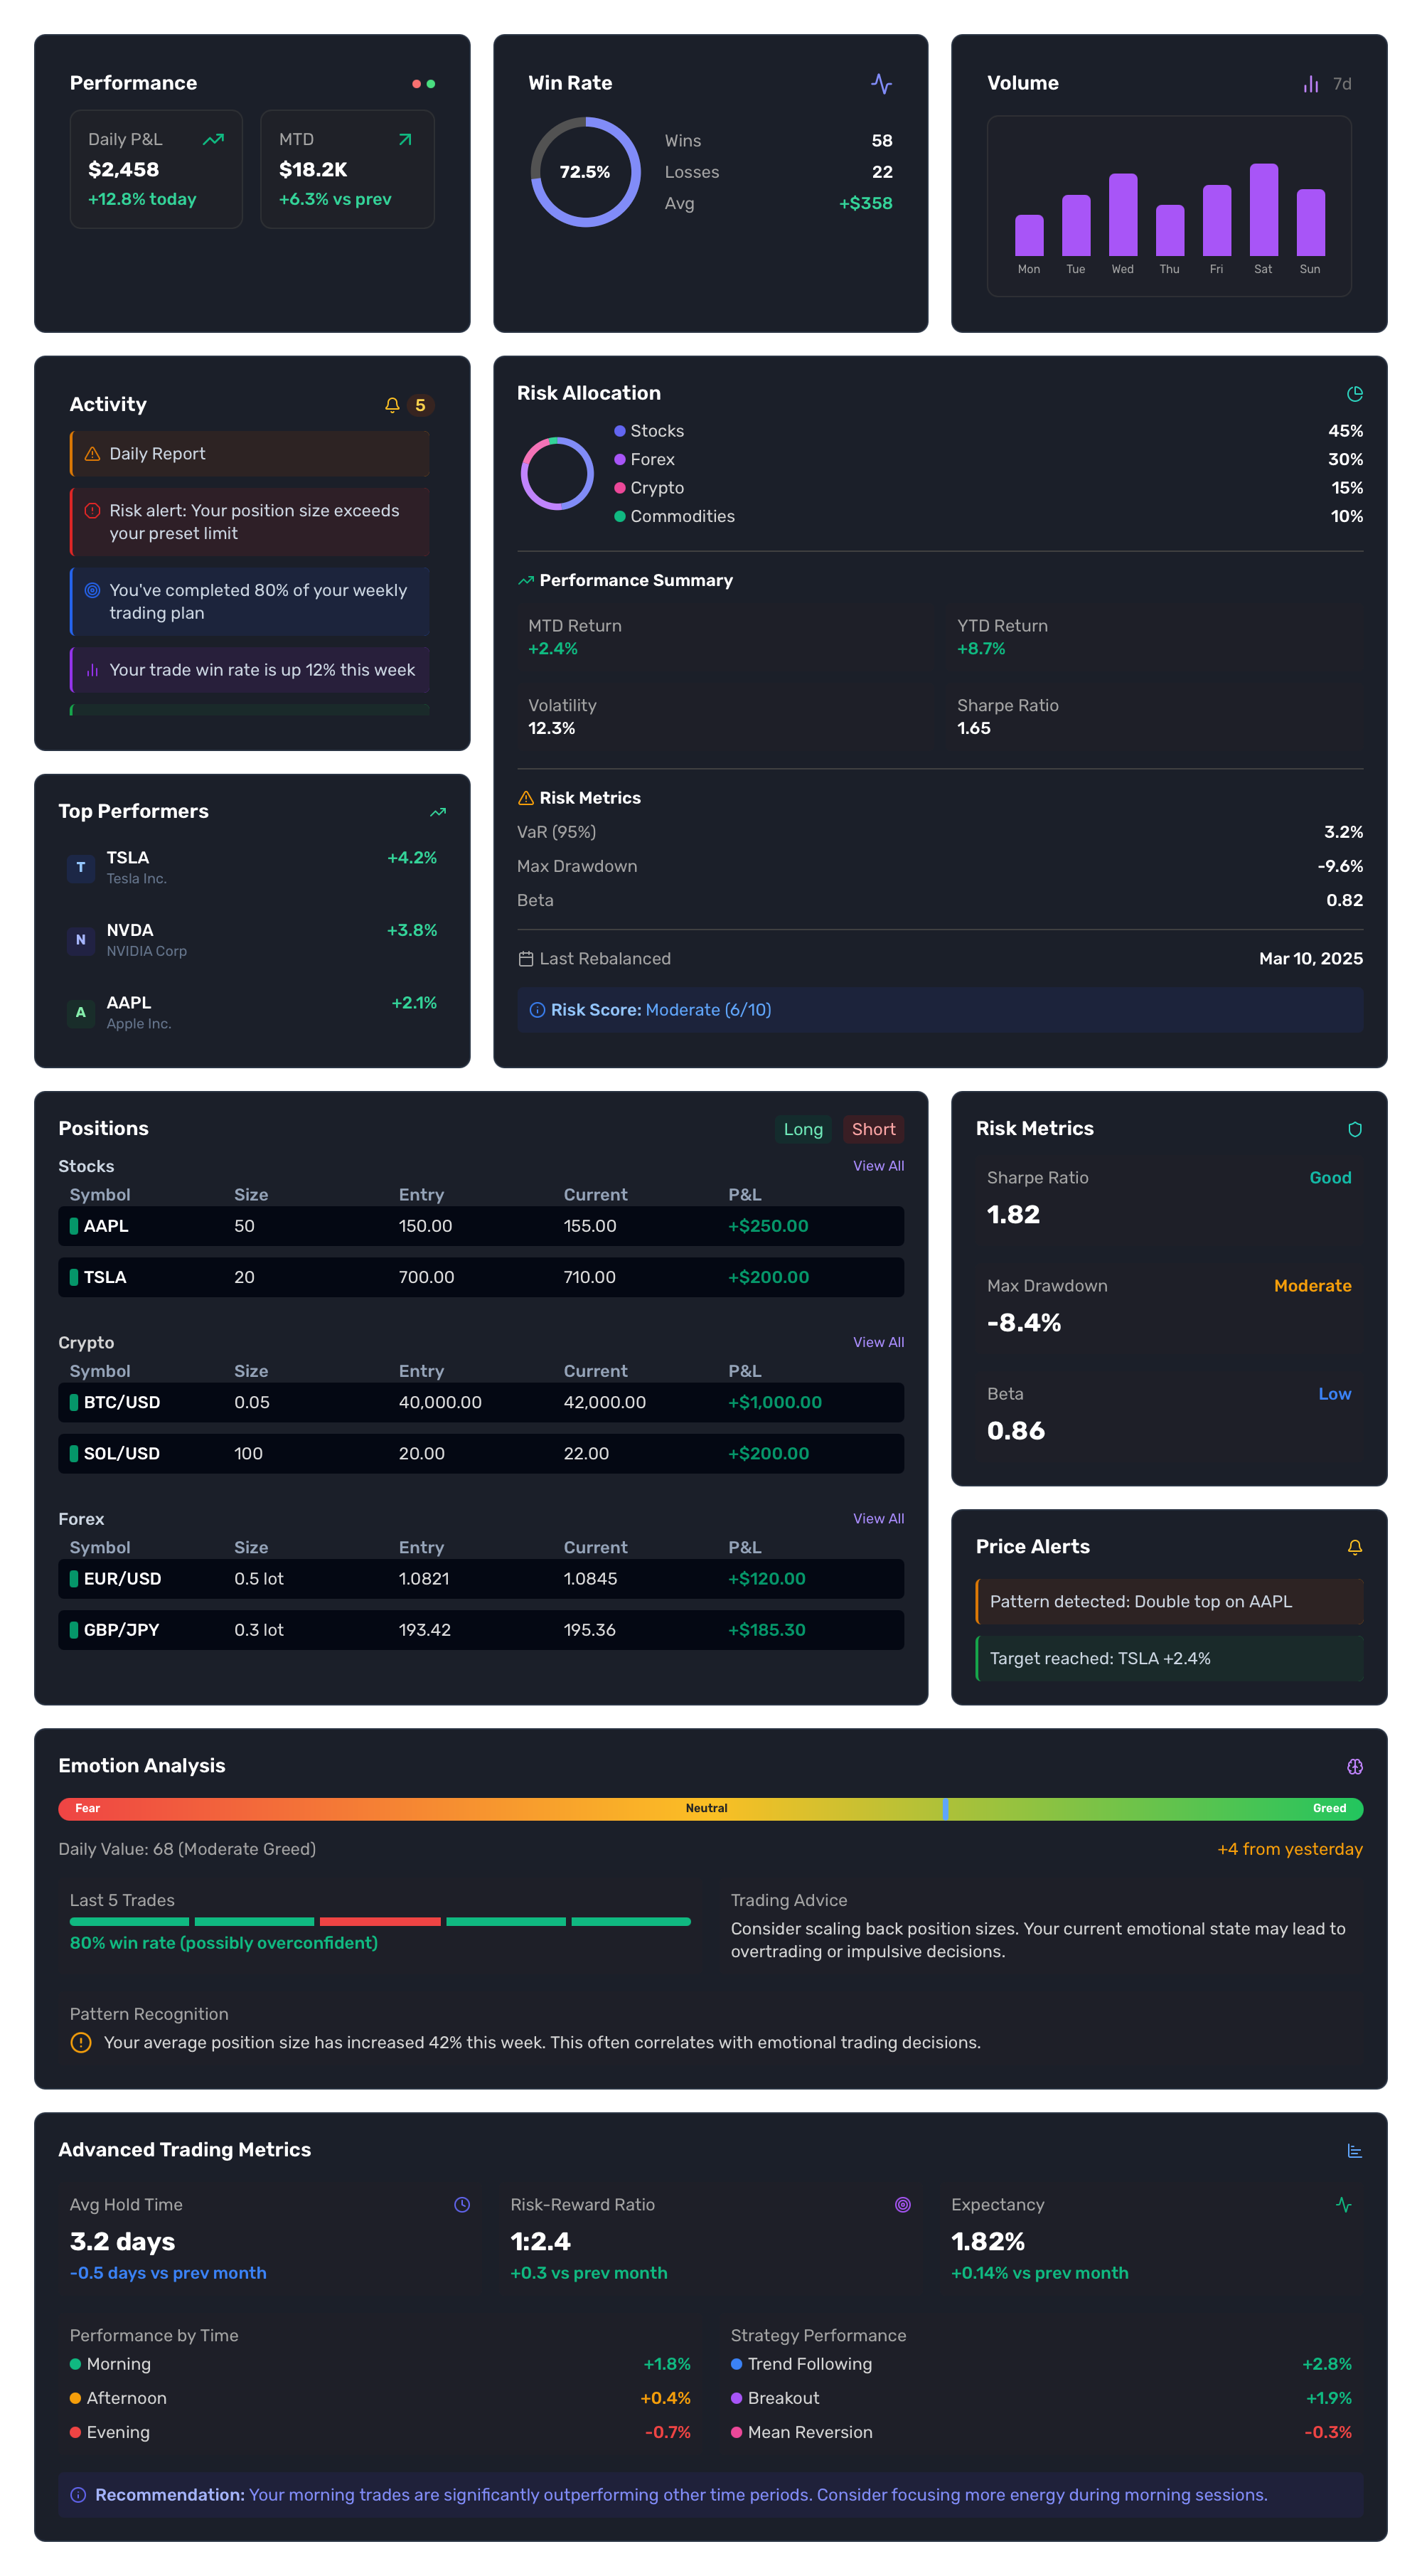Click the pie chart icon in Risk Allocation
The image size is (1422, 2576).
click(1355, 394)
